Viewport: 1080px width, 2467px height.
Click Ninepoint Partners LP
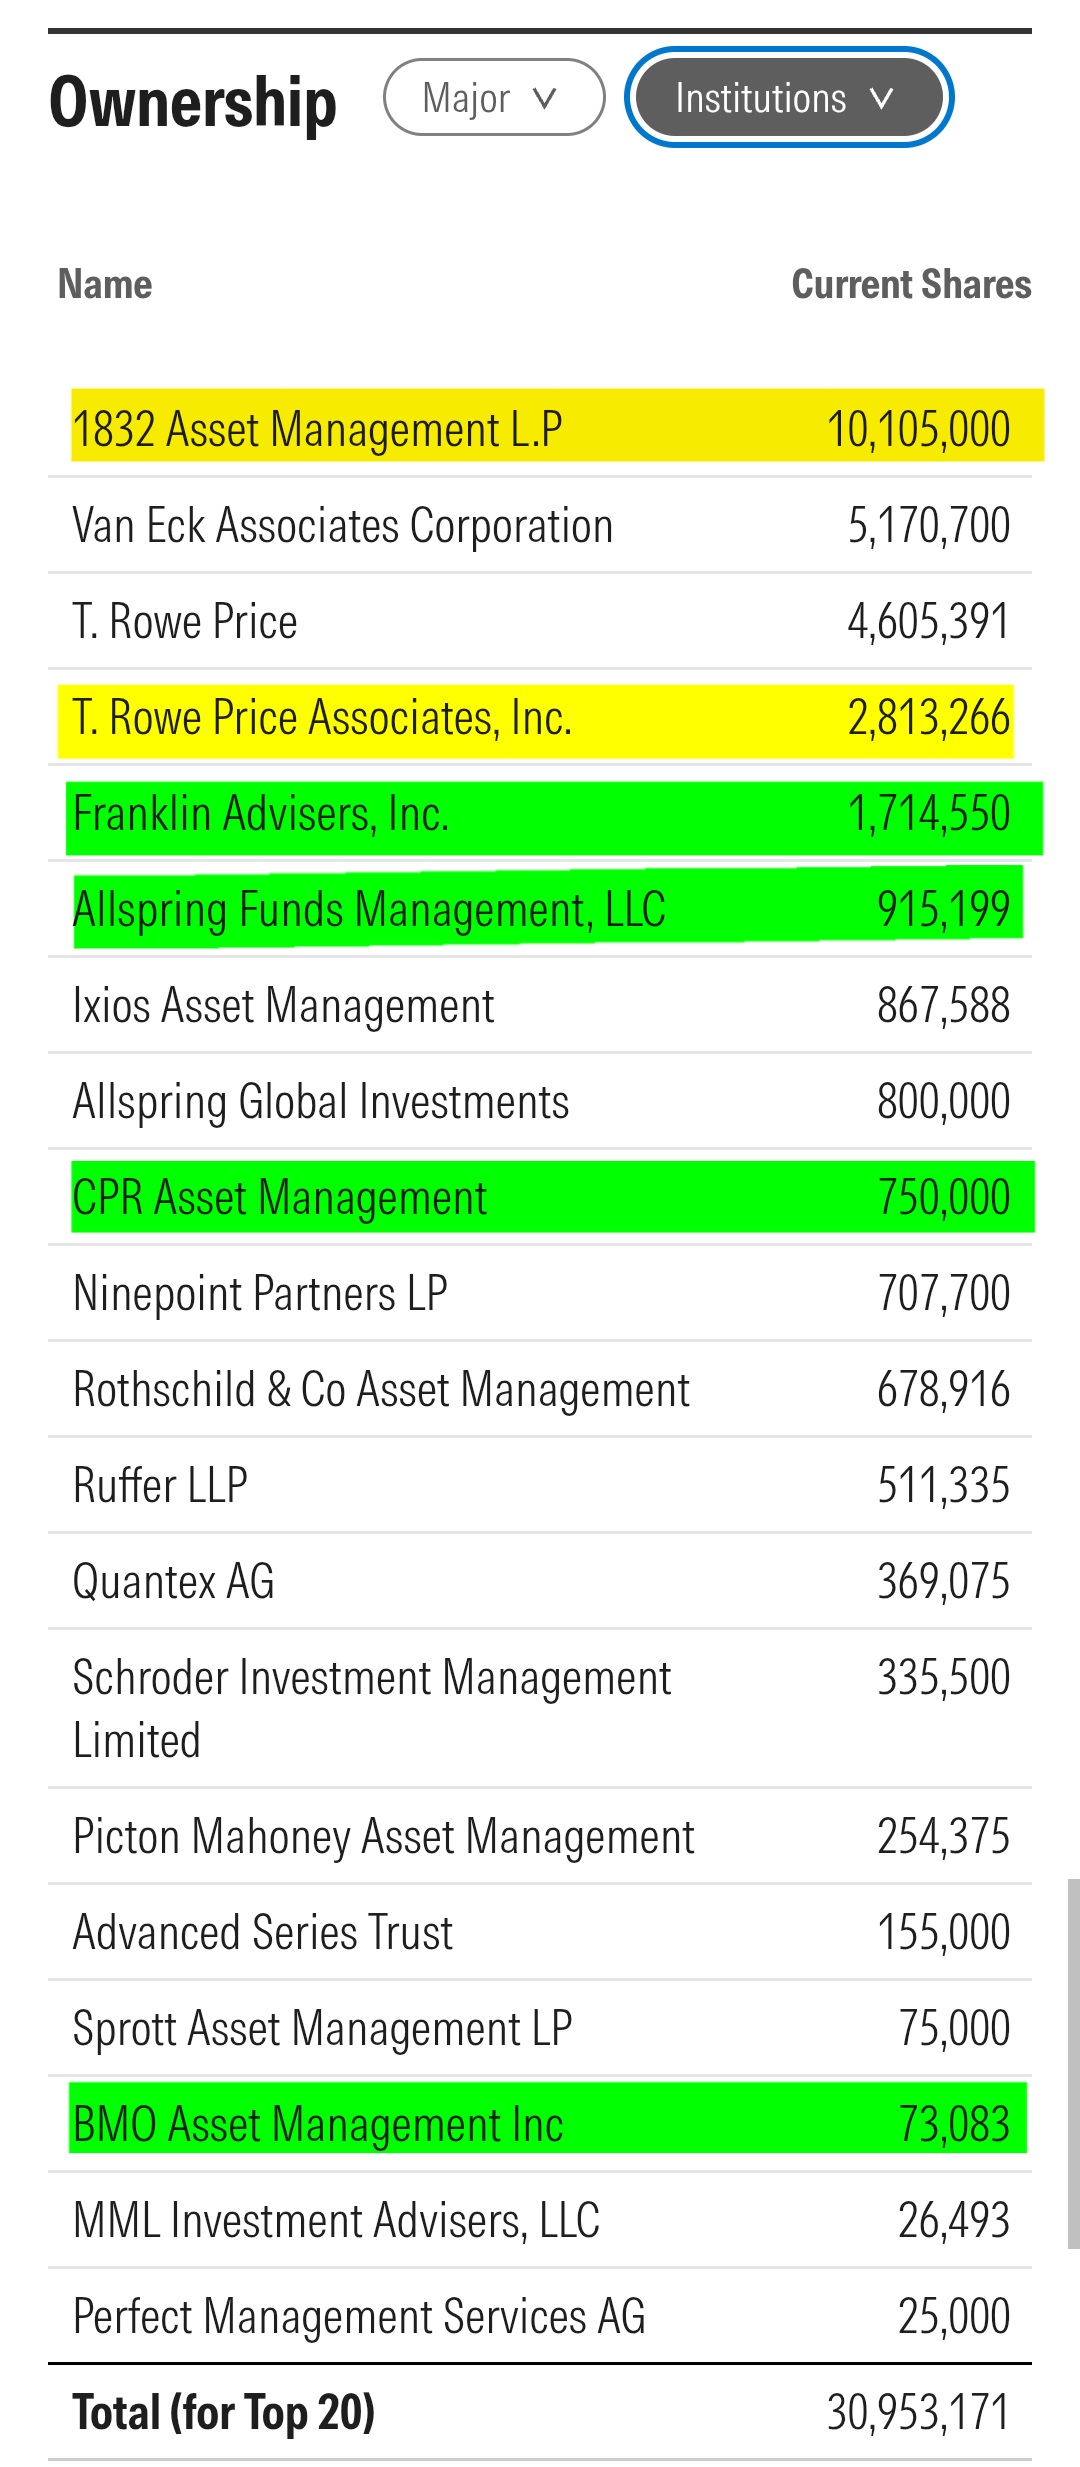click(260, 1294)
